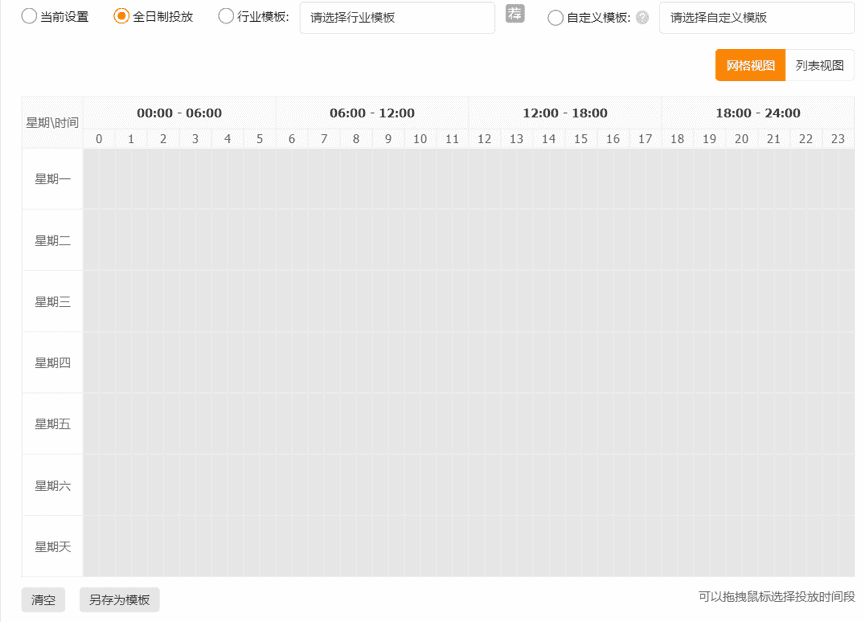Viewport: 865px width, 622px height.
Task: Select the 当前设置 radio button
Action: [x=29, y=17]
